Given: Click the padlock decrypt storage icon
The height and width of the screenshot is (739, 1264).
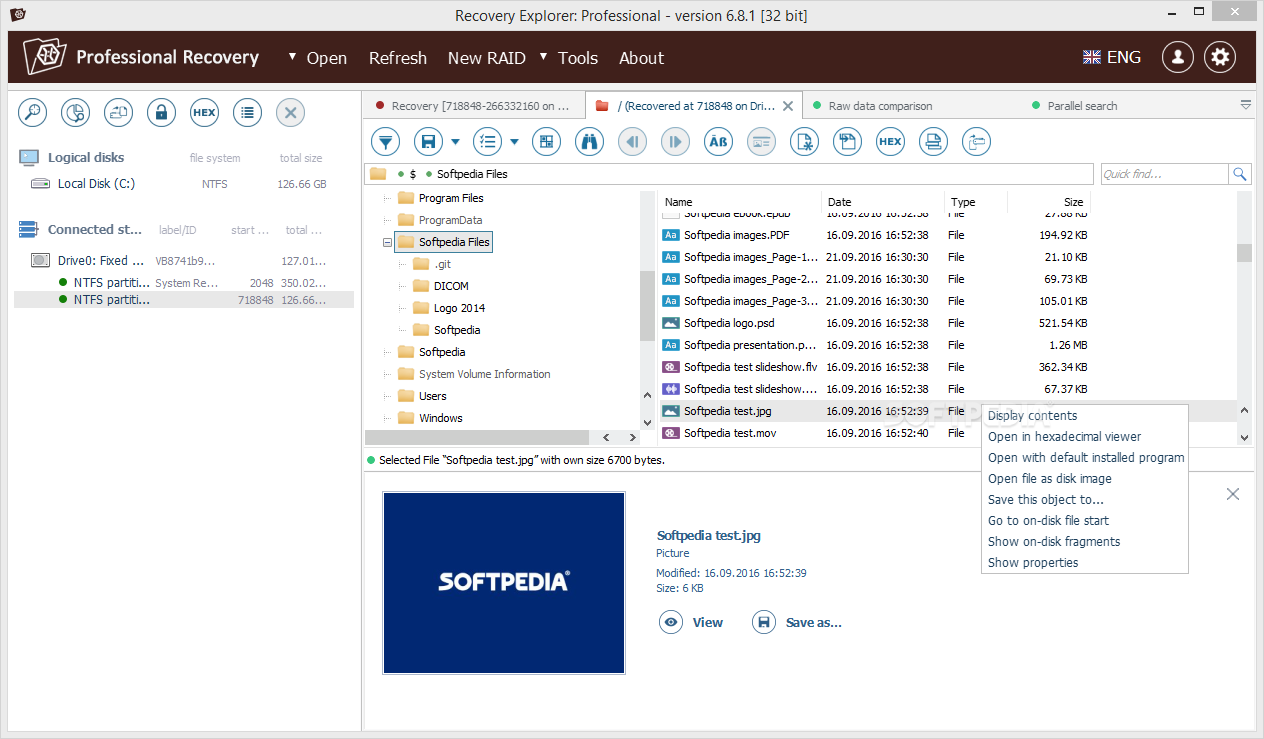Looking at the screenshot, I should click(x=161, y=113).
